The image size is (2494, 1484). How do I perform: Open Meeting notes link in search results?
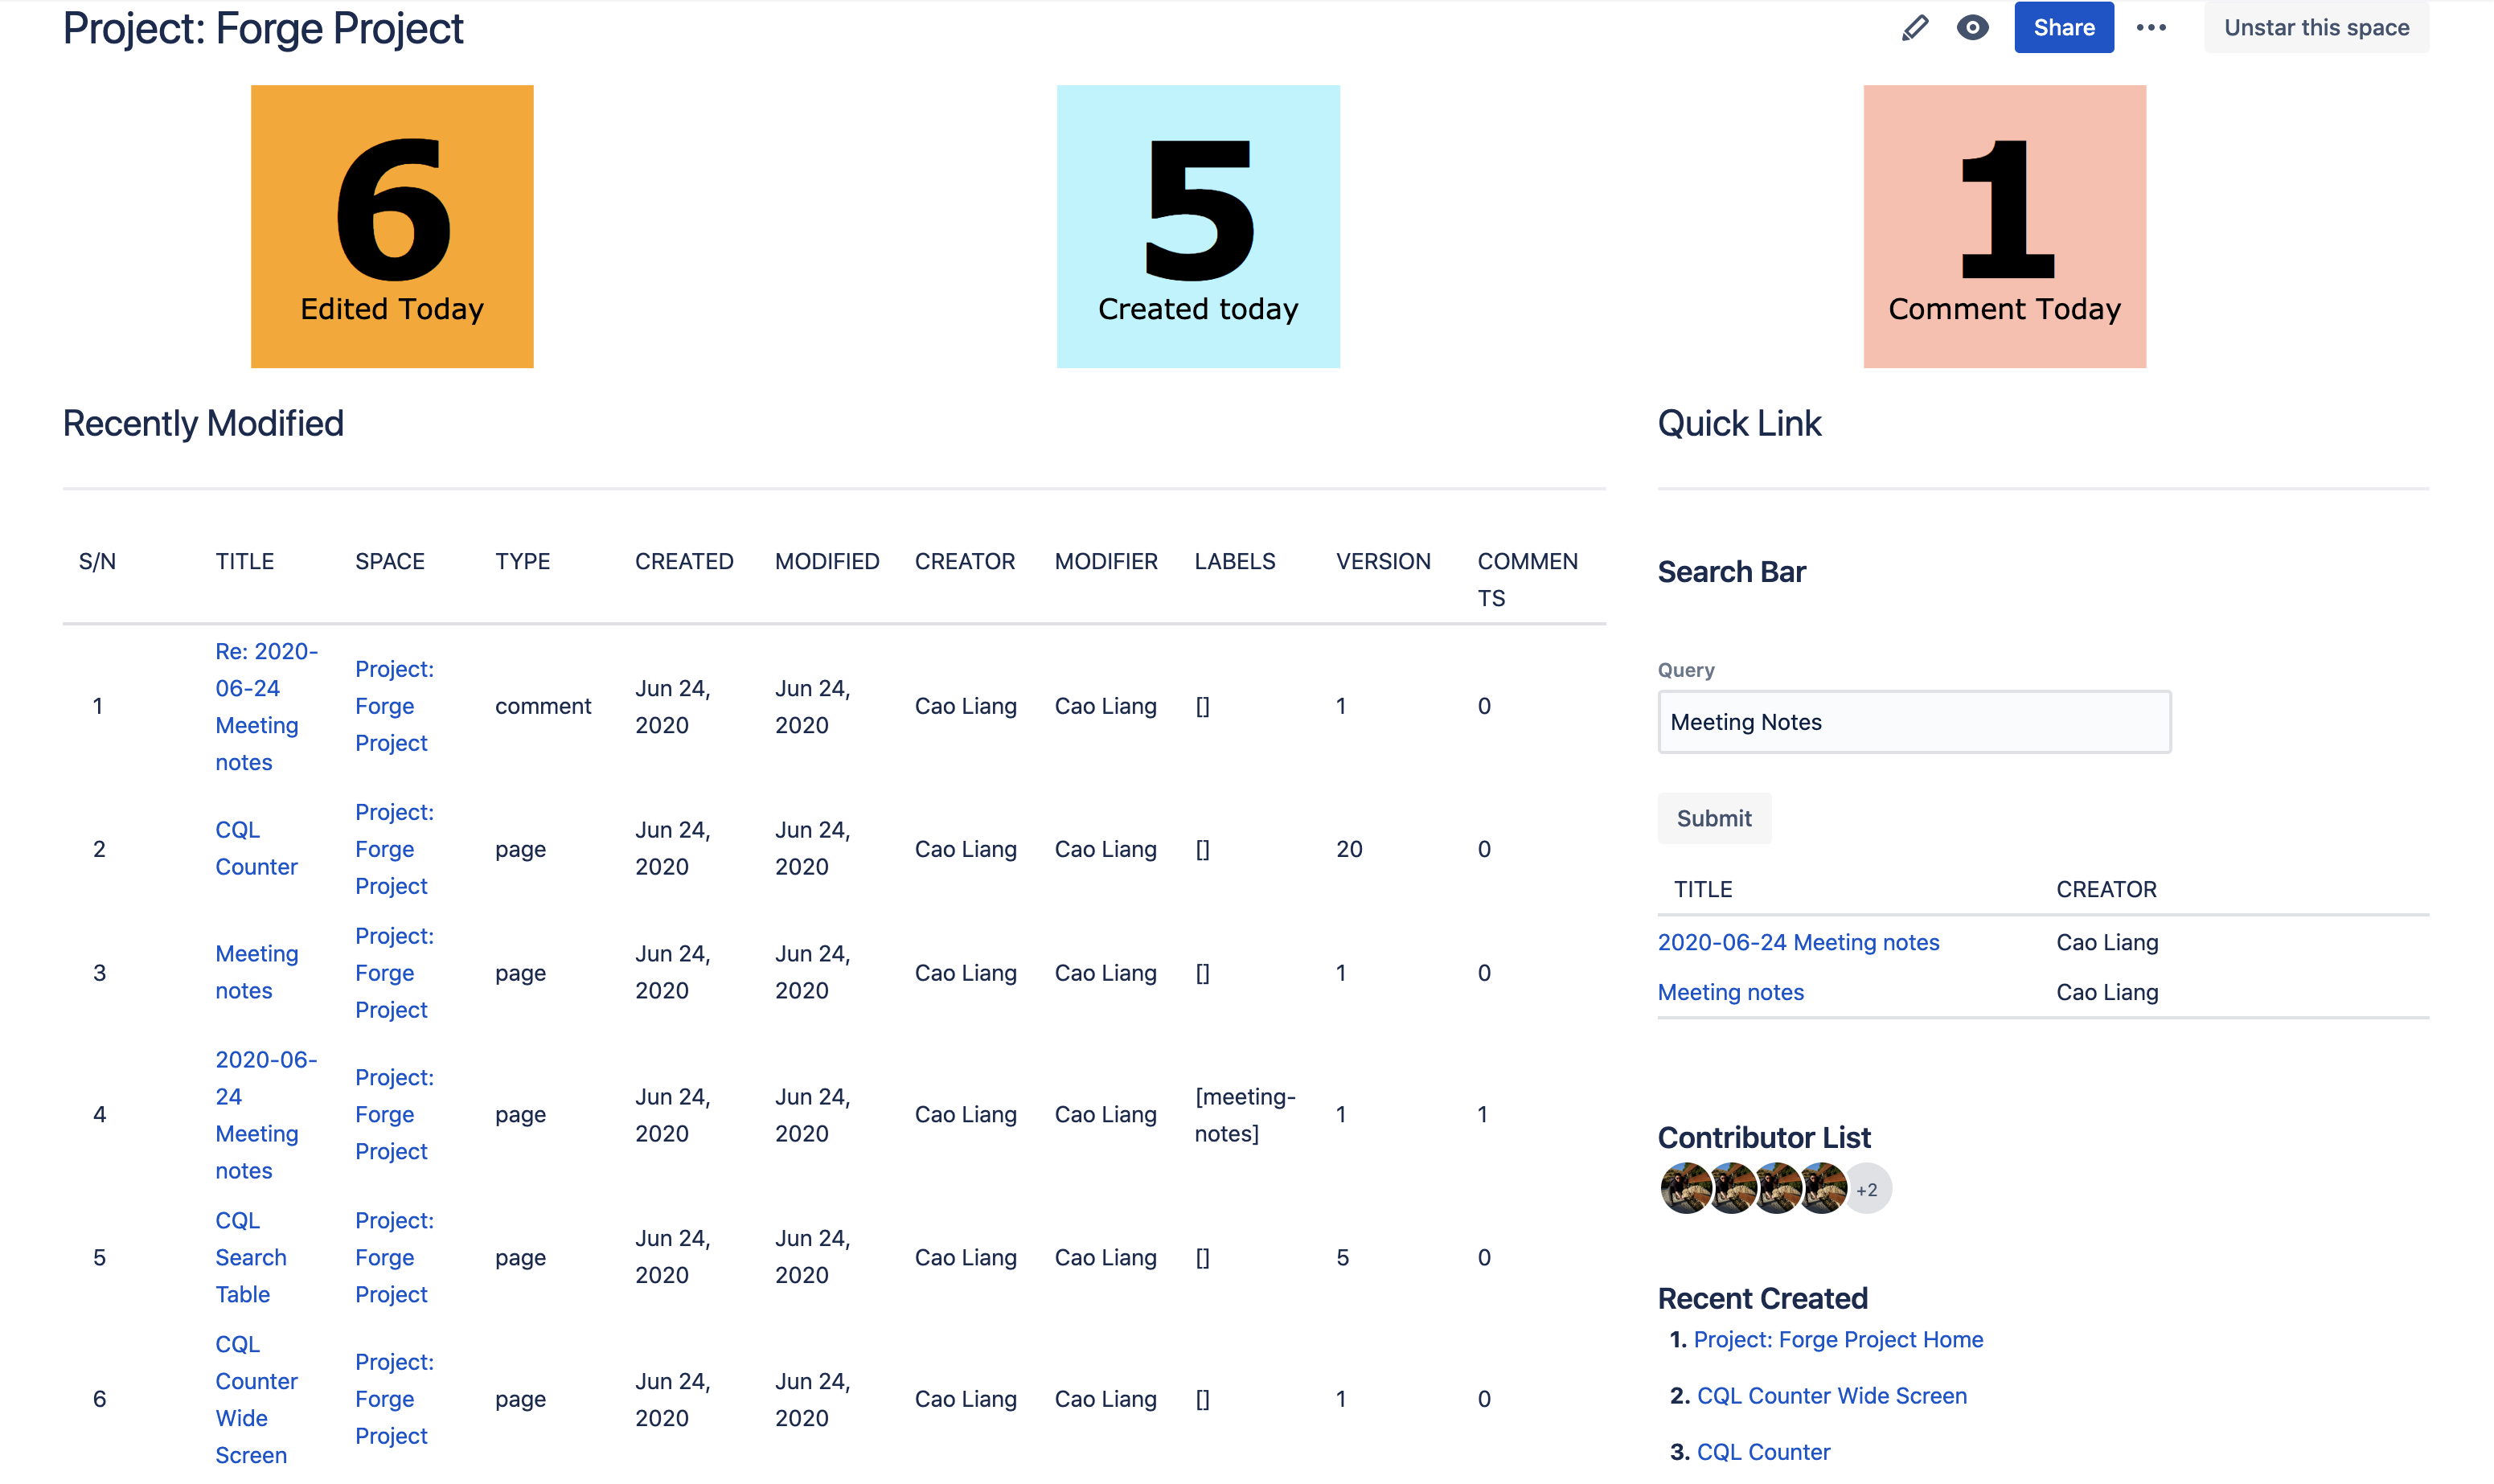[1730, 992]
